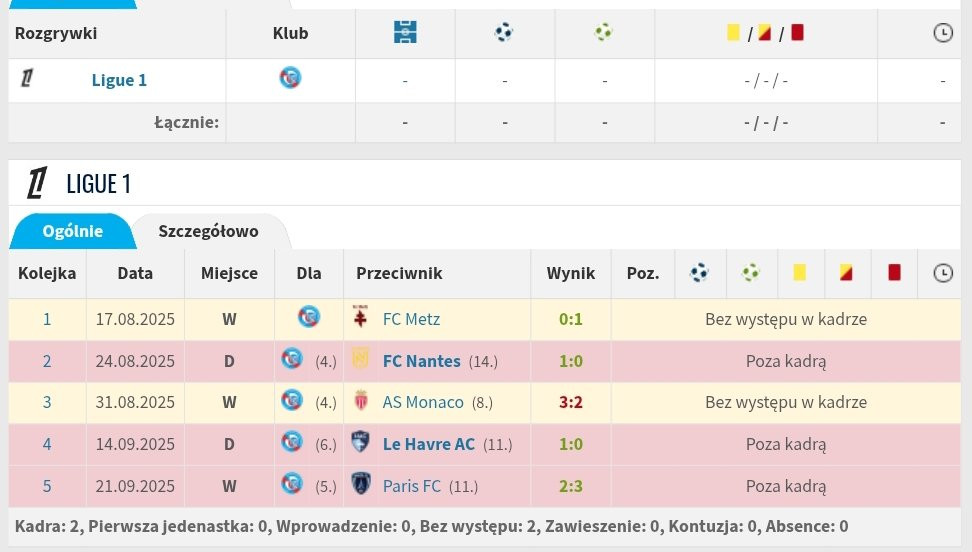The image size is (972, 552).
Task: Click the FC Metz club crest
Action: click(x=361, y=319)
